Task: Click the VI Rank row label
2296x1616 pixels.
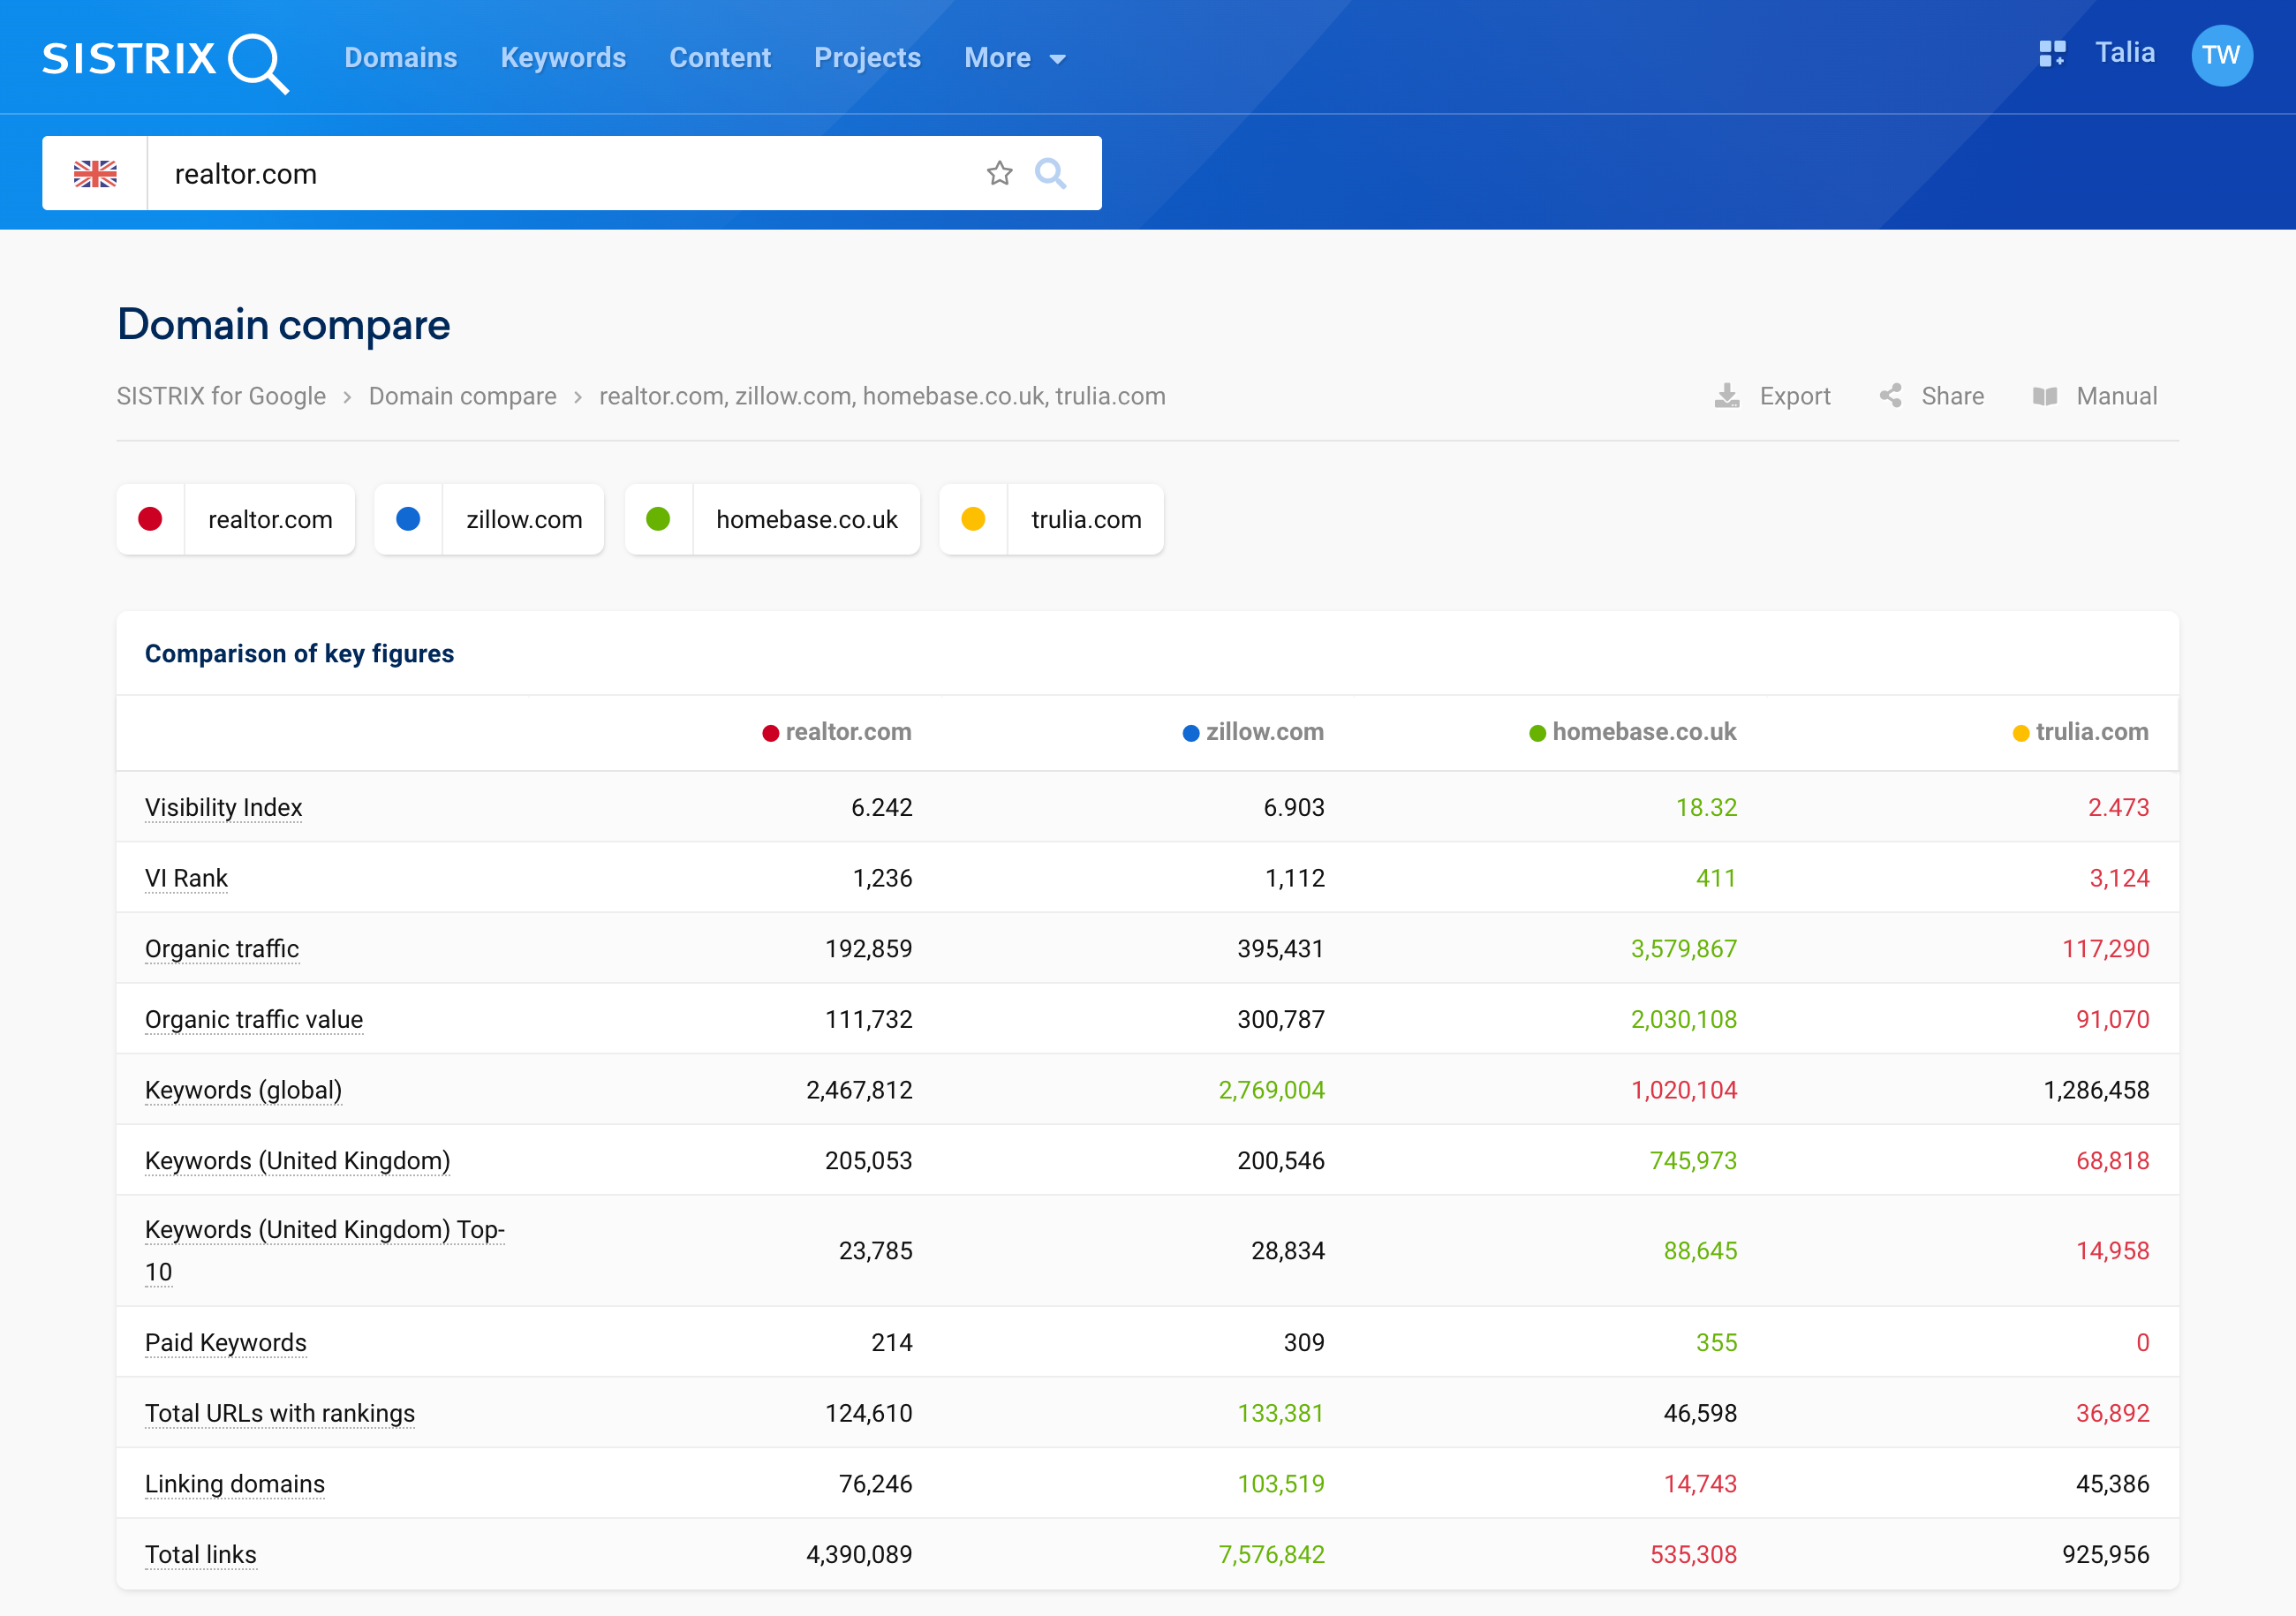Action: pyautogui.click(x=186, y=878)
